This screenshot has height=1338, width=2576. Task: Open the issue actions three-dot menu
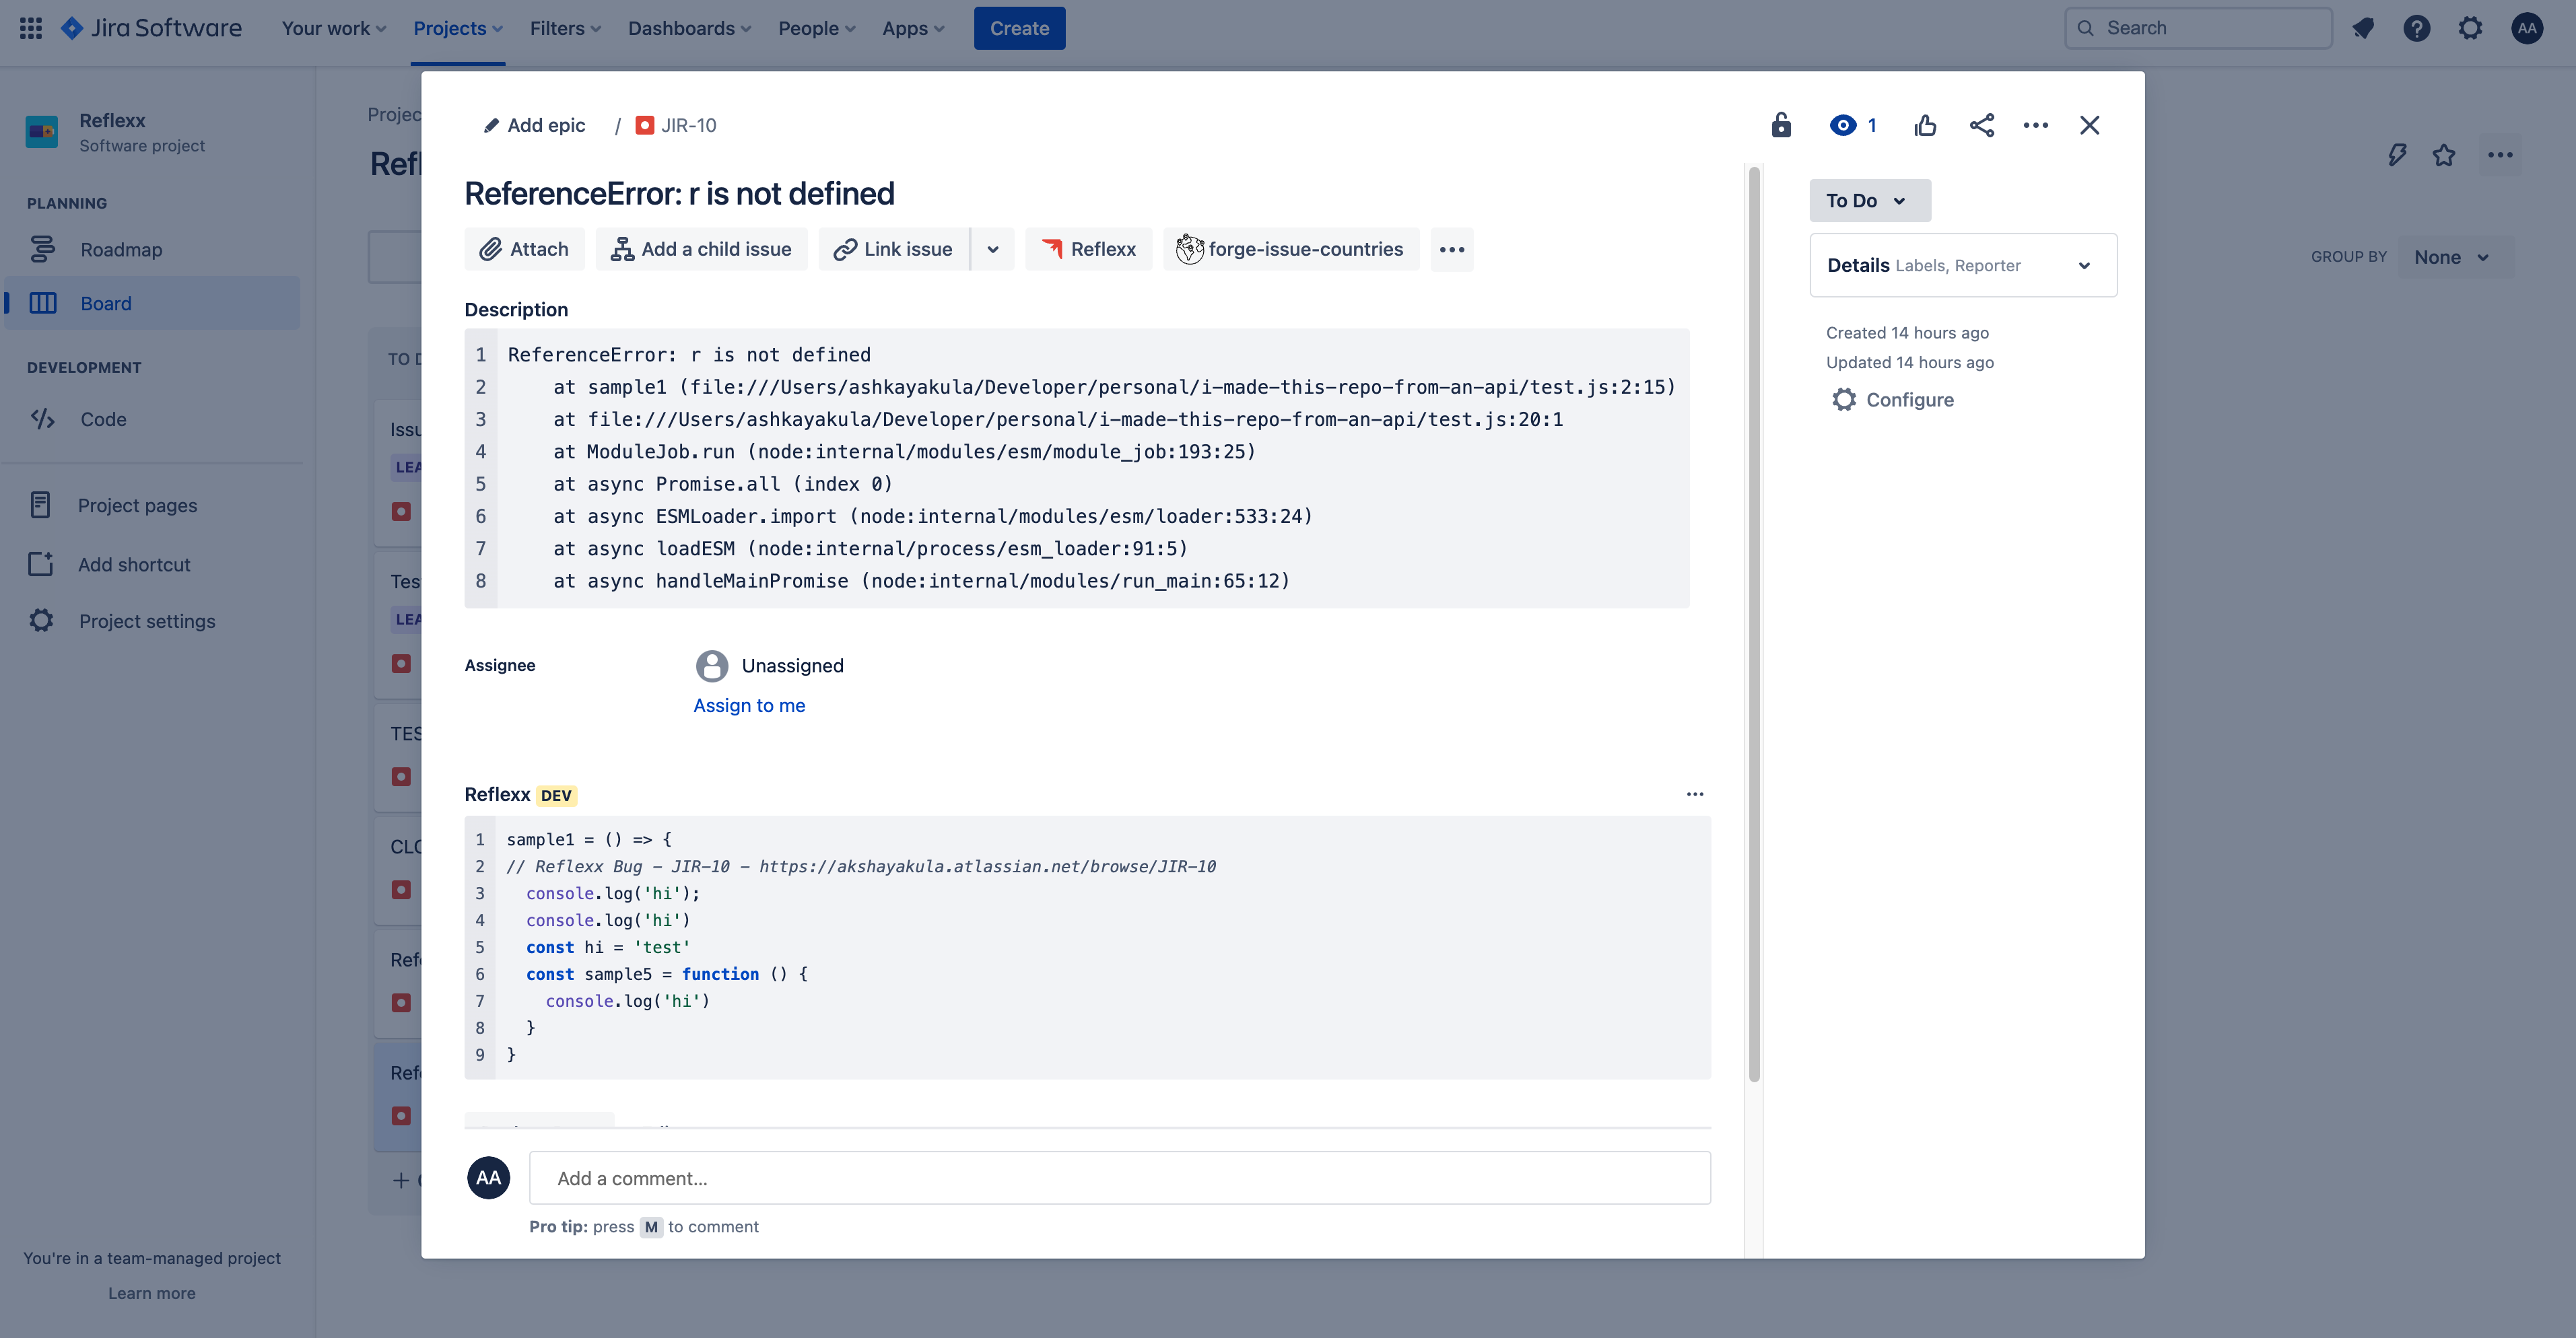(2036, 125)
